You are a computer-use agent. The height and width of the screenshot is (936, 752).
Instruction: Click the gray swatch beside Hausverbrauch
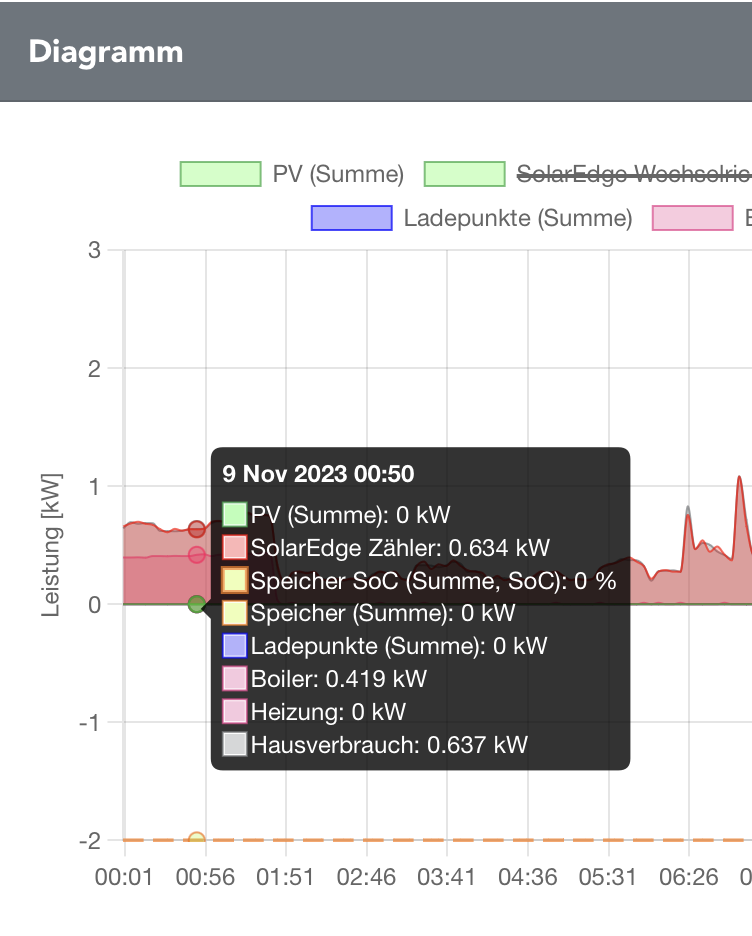tap(234, 744)
